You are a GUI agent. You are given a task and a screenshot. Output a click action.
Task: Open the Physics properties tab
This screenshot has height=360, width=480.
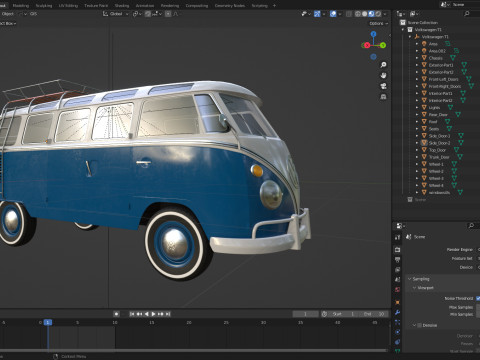pyautogui.click(x=397, y=332)
